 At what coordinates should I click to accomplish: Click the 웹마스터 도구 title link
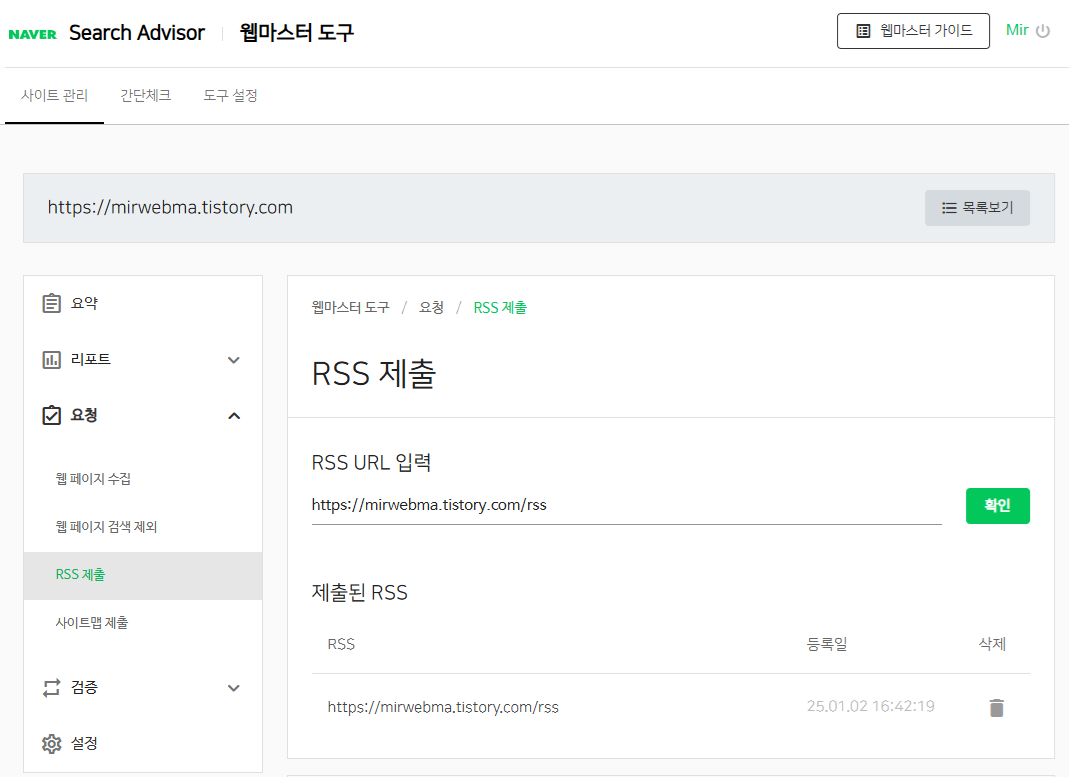coord(297,33)
